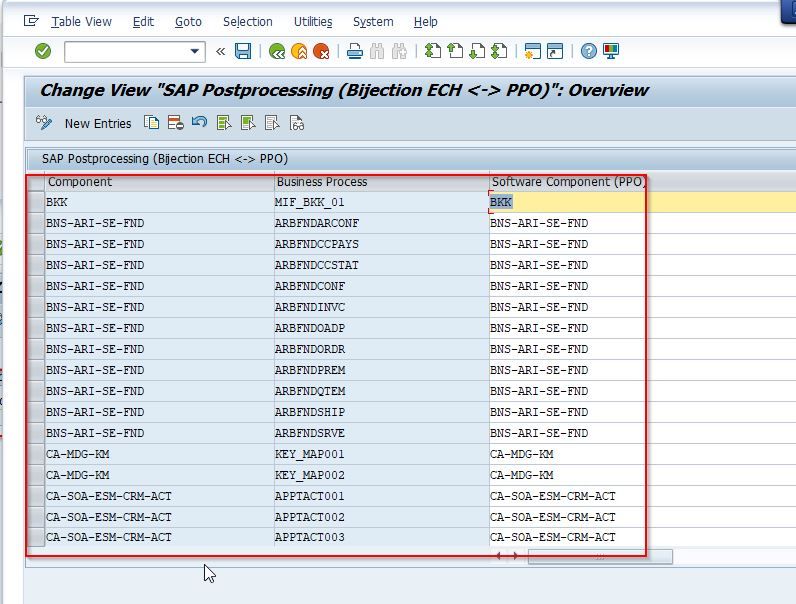
Task: Open Customize Local Layout monitor icon
Action: click(611, 51)
